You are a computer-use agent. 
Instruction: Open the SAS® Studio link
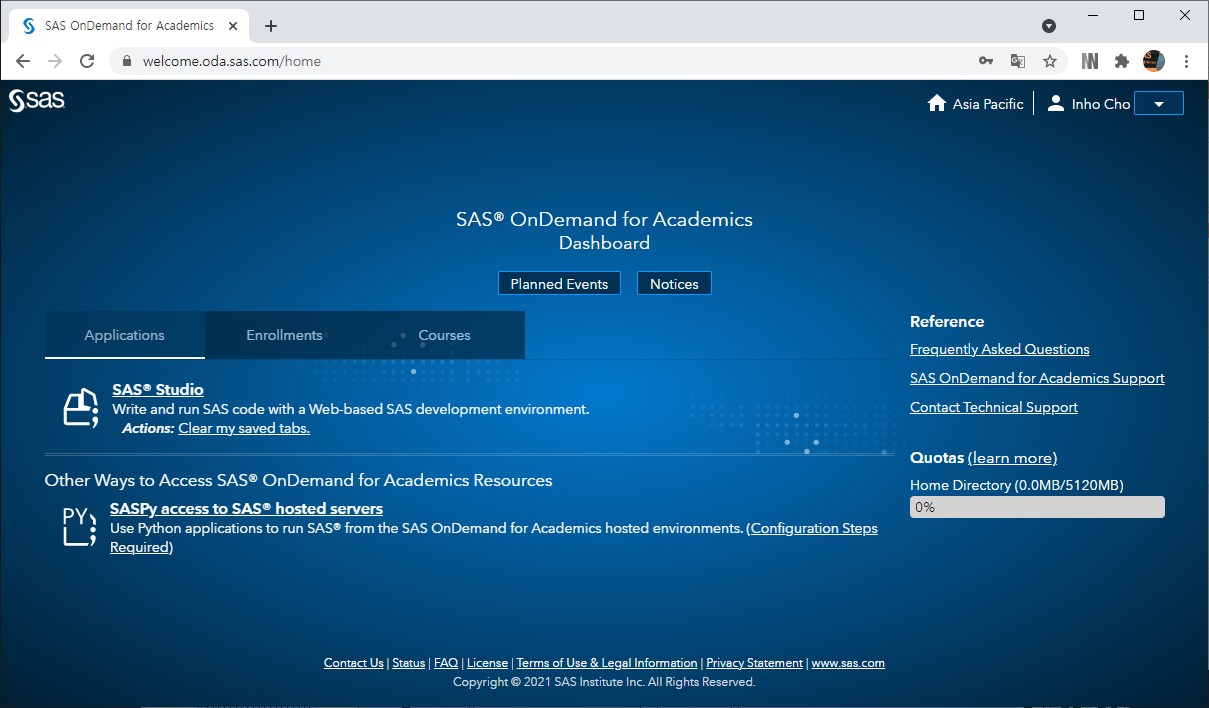(x=158, y=390)
